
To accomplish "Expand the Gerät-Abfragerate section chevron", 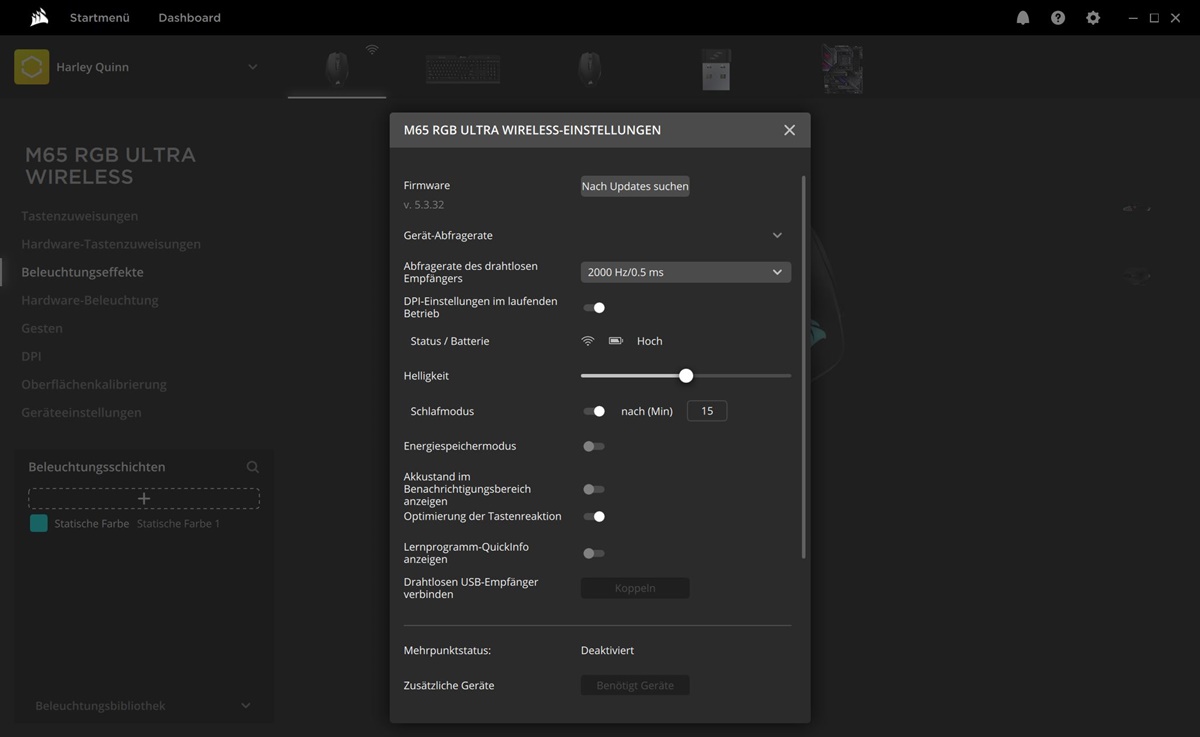I will (x=777, y=236).
